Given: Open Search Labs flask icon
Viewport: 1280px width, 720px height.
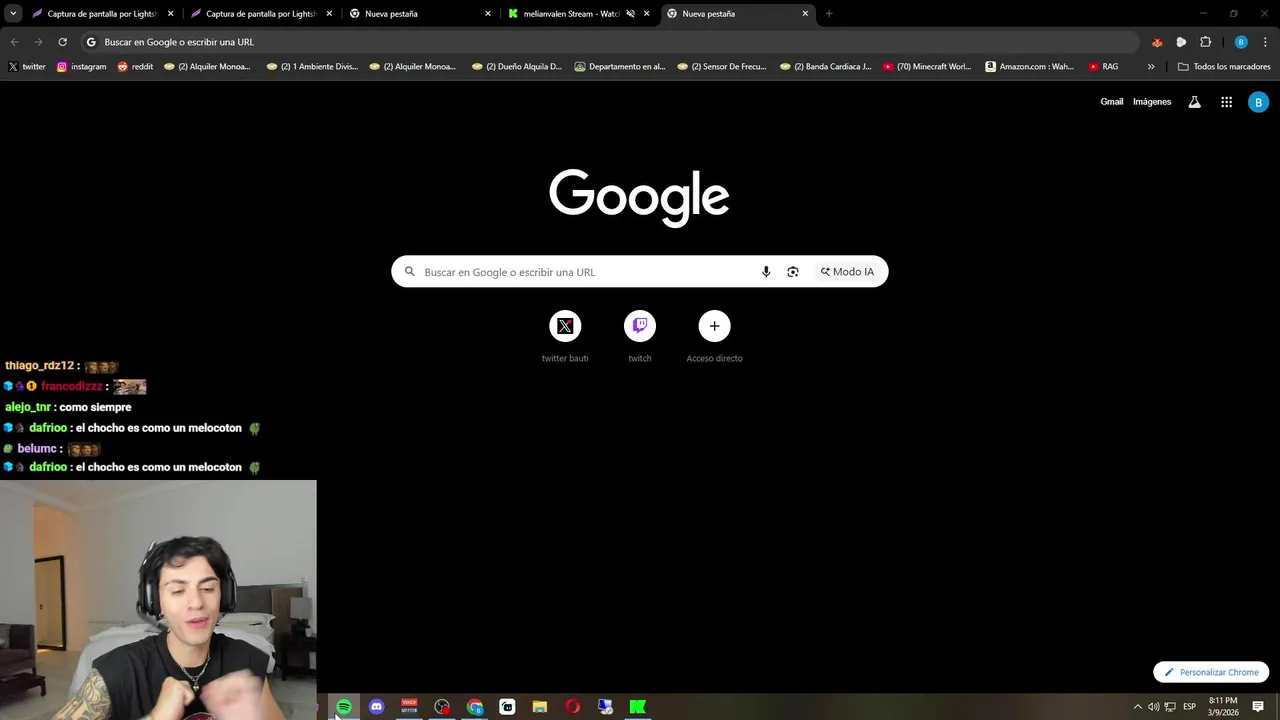Looking at the screenshot, I should (1194, 102).
